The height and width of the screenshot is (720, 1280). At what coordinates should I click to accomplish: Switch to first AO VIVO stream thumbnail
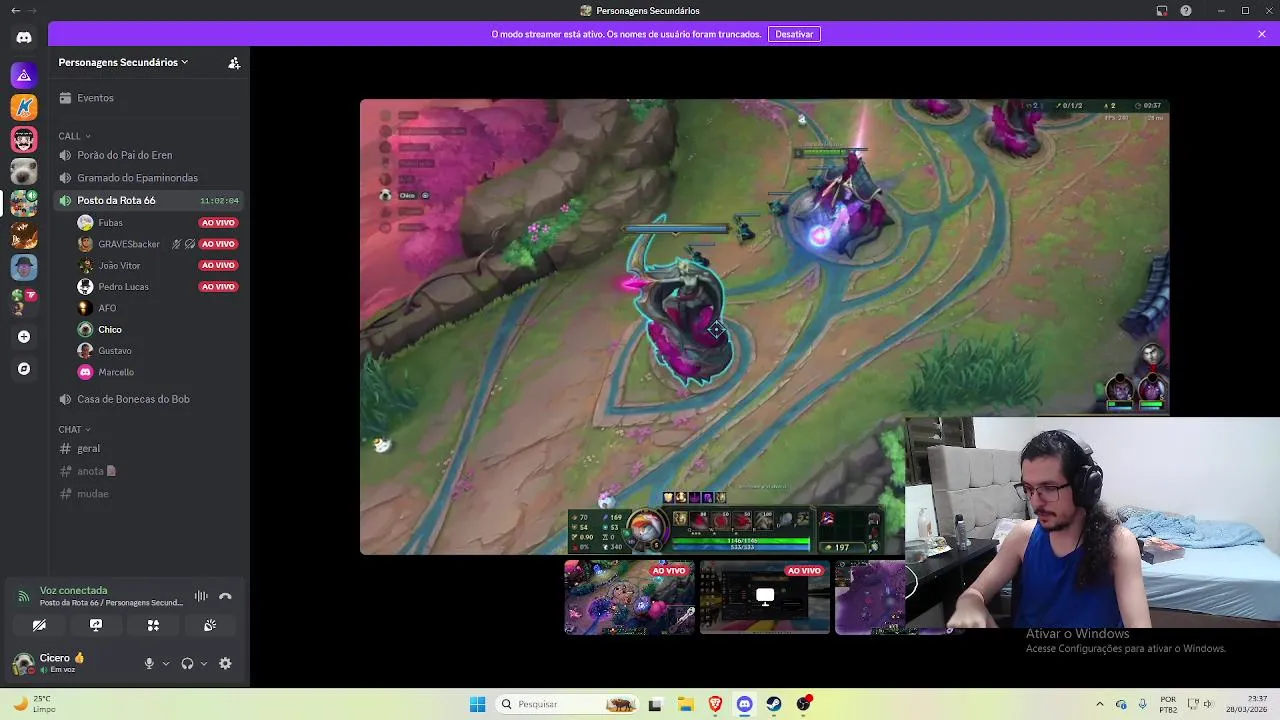coord(629,597)
